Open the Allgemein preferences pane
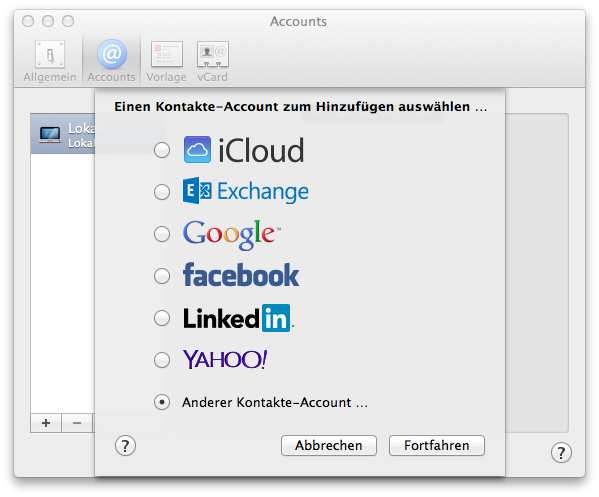The height and width of the screenshot is (497, 599). click(50, 61)
